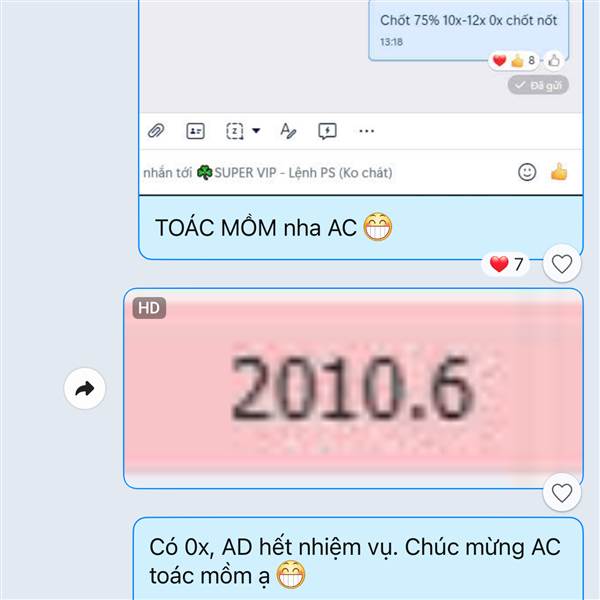Toggle heart reaction on the 2010.6 image
Viewport: 600px width, 600px height.
(562, 492)
